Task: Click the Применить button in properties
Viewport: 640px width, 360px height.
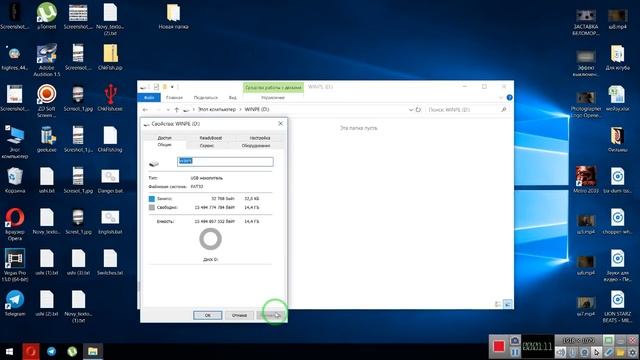Action: pyautogui.click(x=270, y=315)
